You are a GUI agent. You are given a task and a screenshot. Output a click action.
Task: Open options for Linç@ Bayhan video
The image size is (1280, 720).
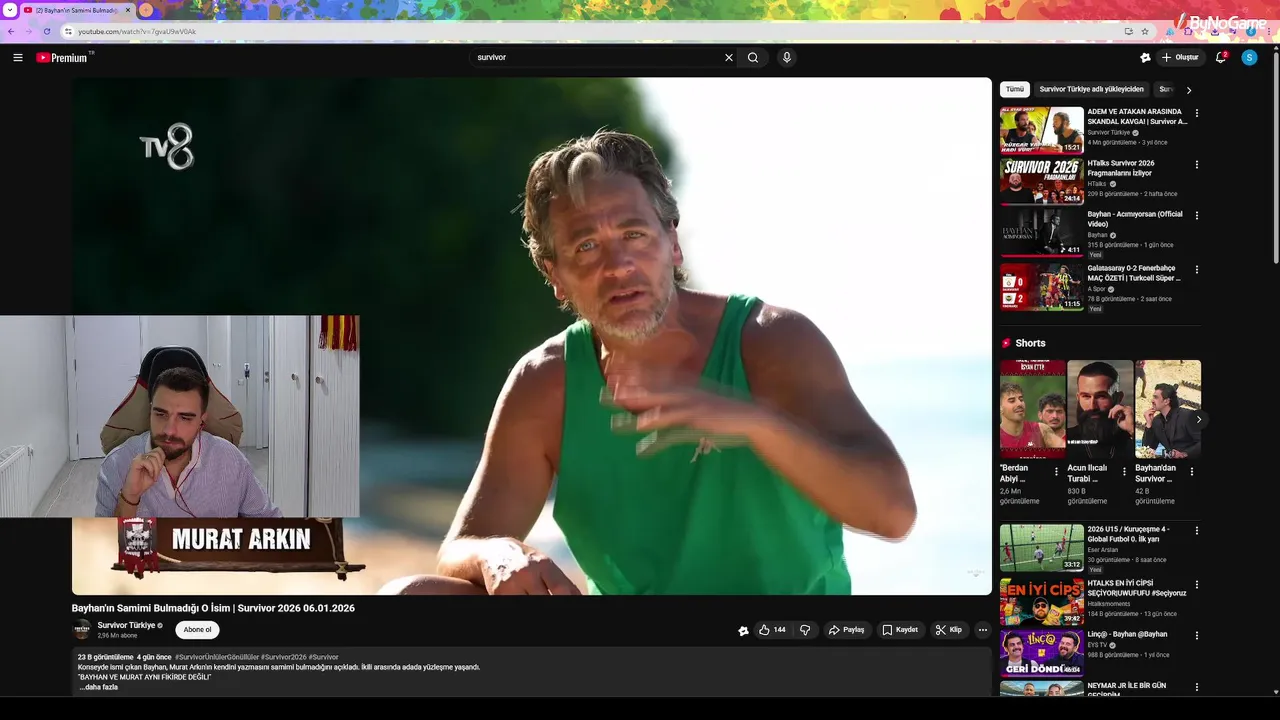pyautogui.click(x=1197, y=635)
